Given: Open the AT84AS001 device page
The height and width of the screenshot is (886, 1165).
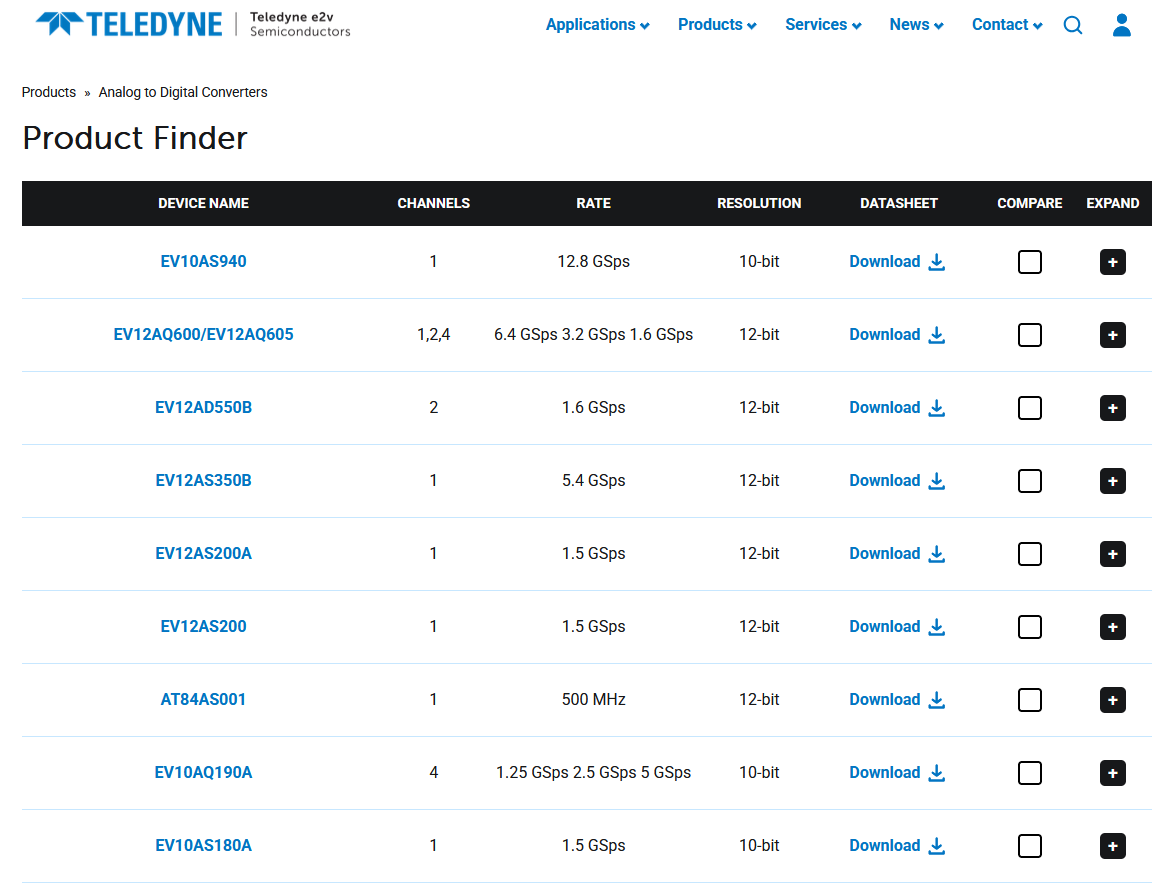Looking at the screenshot, I should click(x=204, y=699).
